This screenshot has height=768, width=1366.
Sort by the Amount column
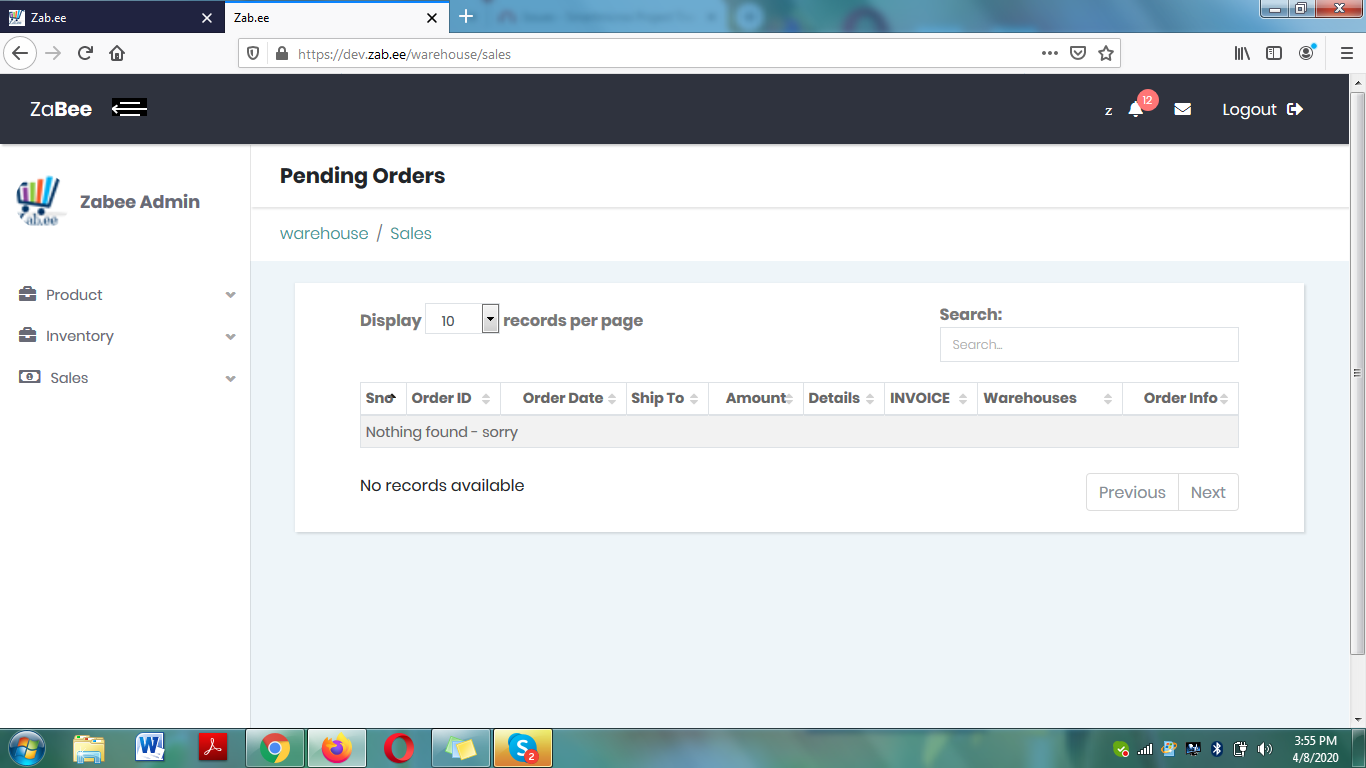(x=756, y=398)
